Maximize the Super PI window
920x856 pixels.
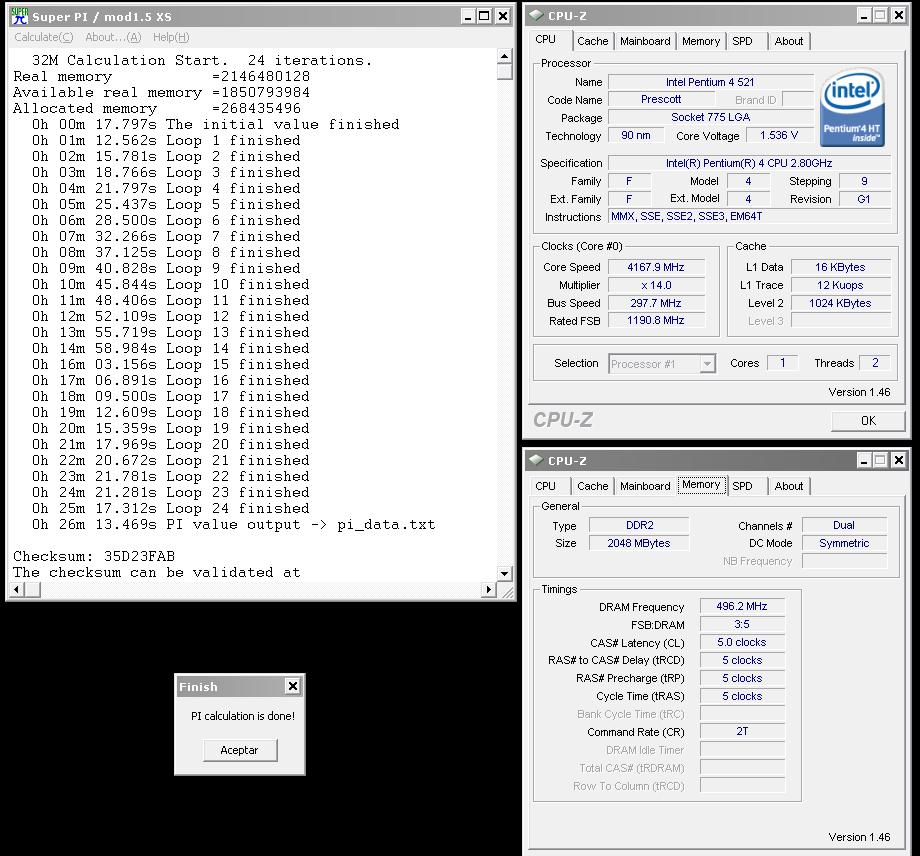coord(484,16)
